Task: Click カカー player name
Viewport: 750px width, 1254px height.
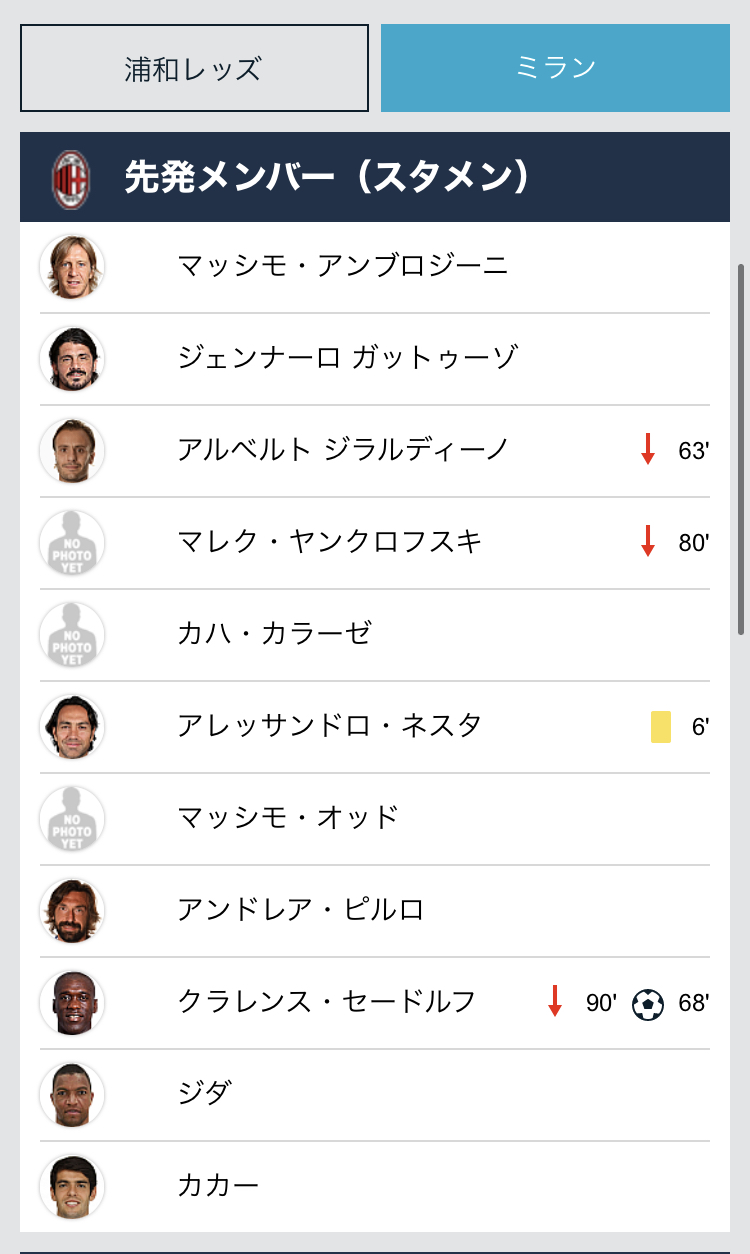Action: [218, 1186]
